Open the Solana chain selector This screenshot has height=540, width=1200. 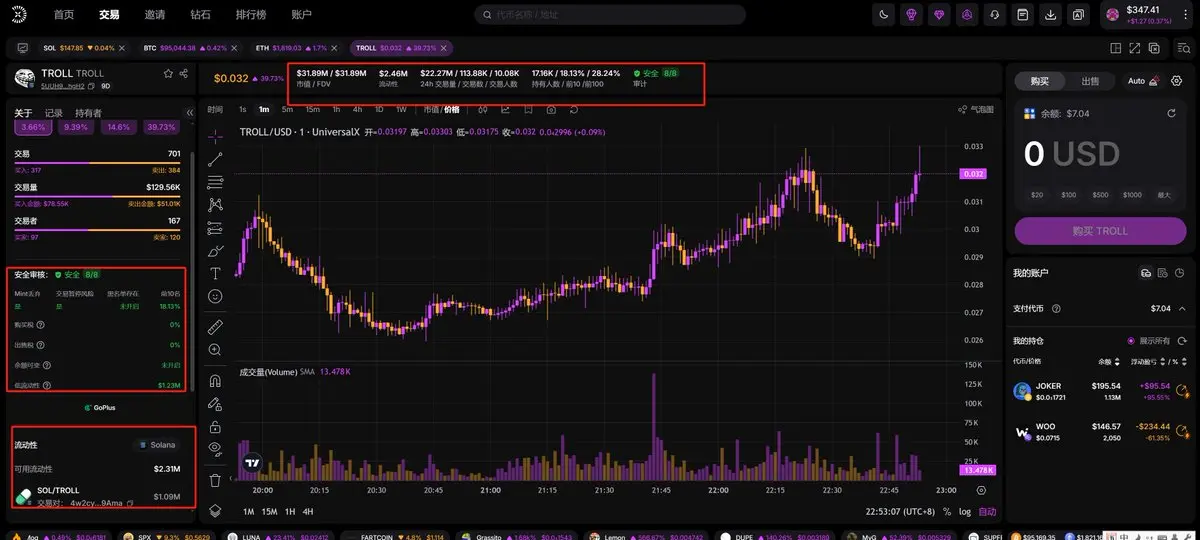157,445
